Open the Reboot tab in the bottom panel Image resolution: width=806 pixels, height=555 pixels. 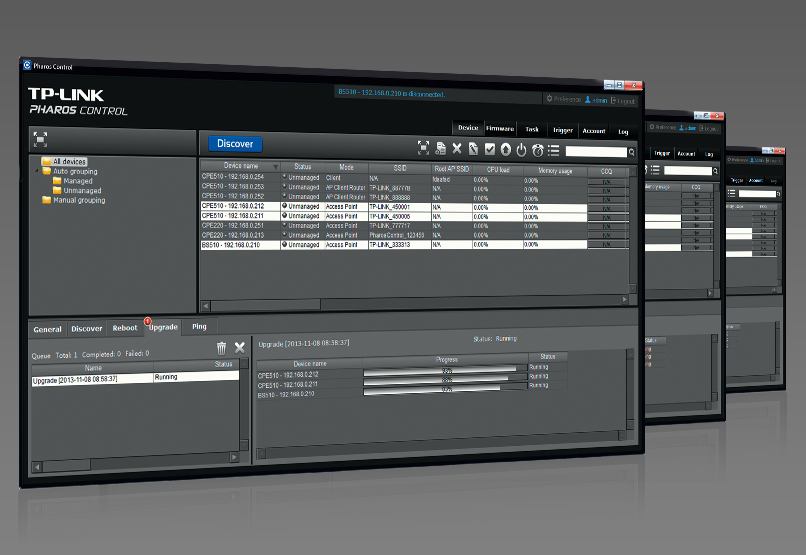pos(125,328)
